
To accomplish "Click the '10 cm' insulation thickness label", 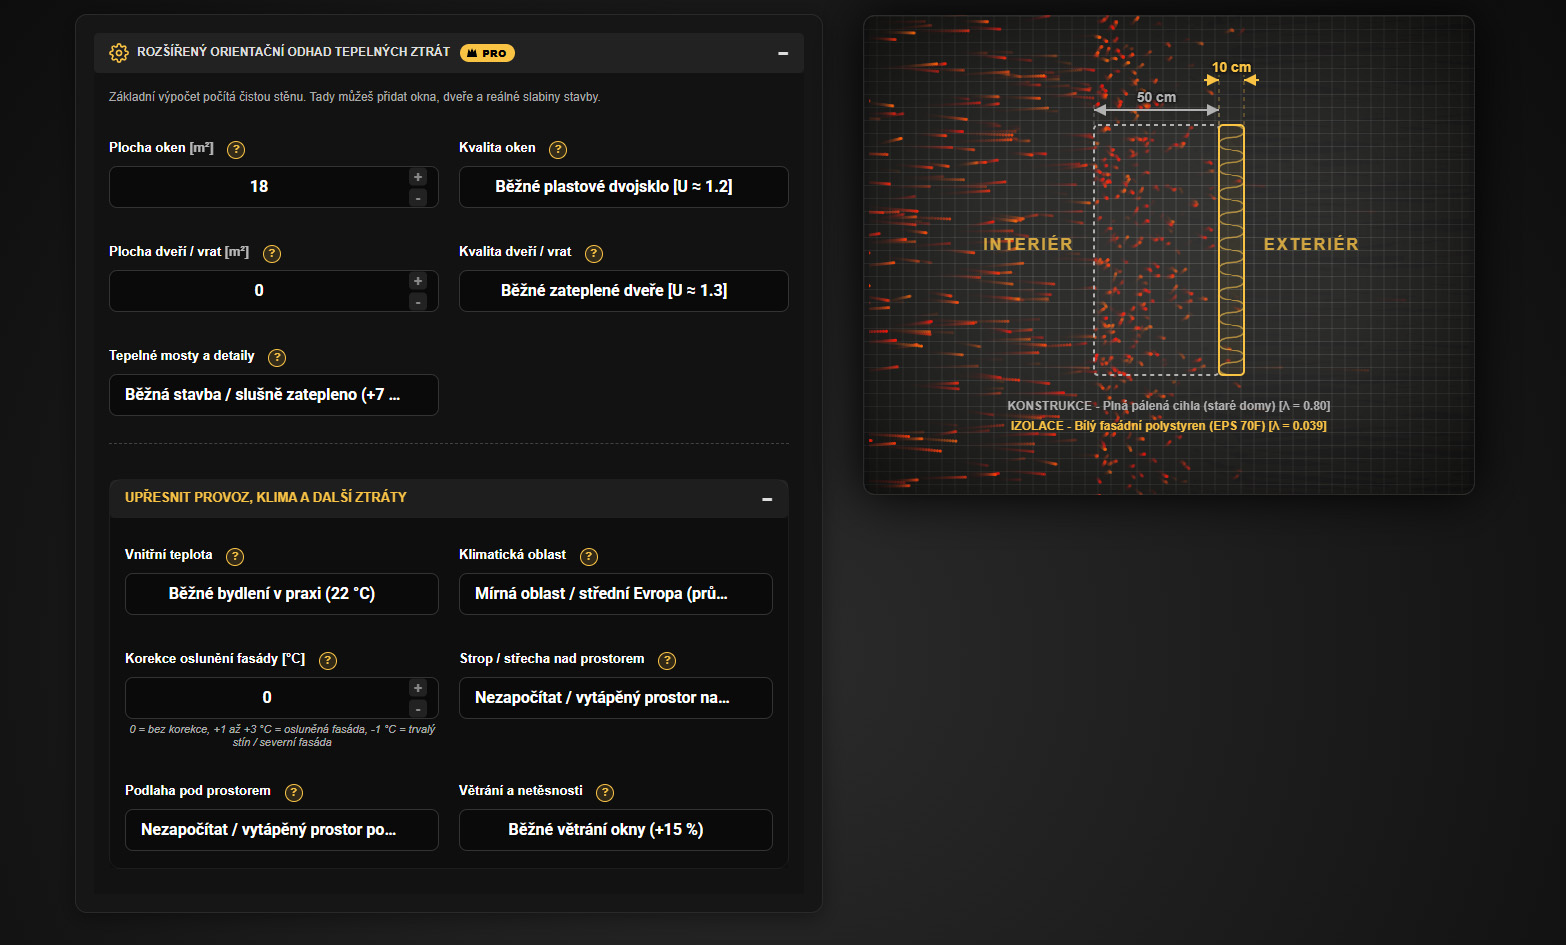I will tap(1231, 67).
